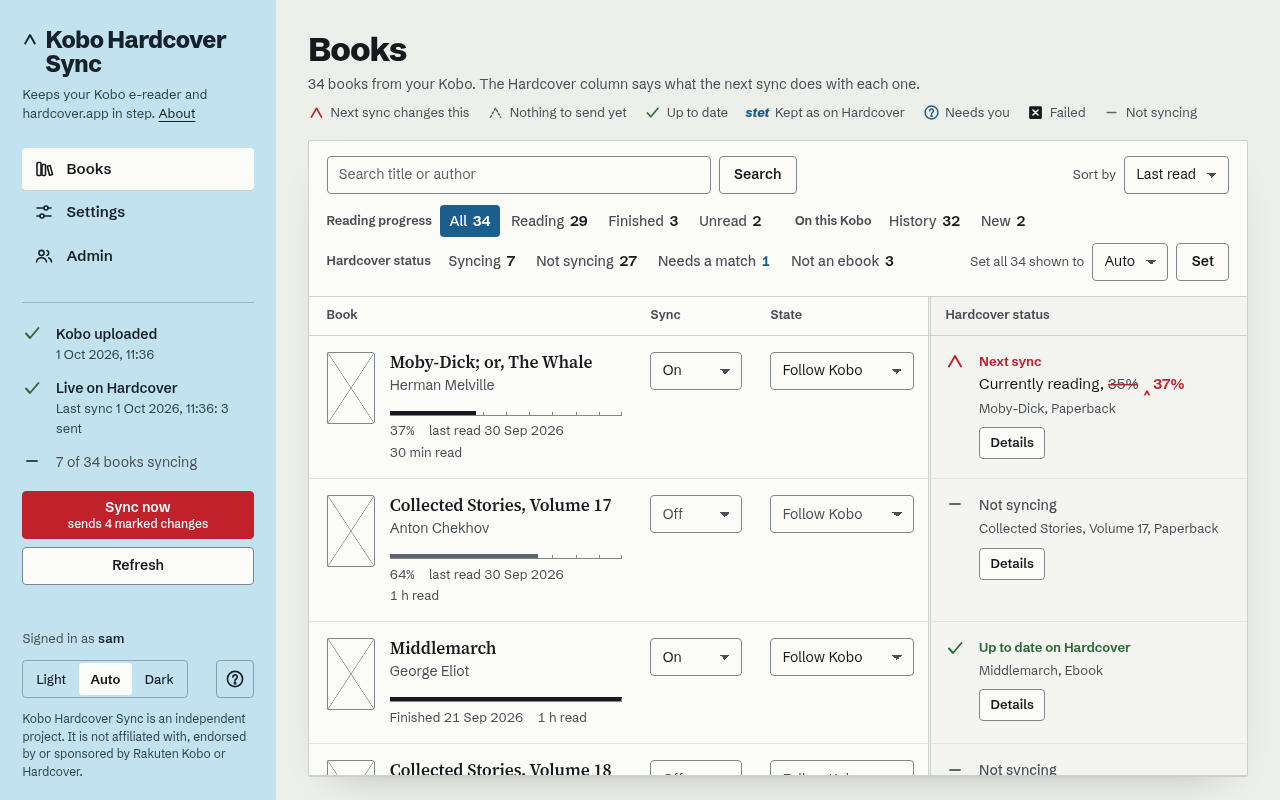Open the Books page in sidebar
The width and height of the screenshot is (1280, 800).
pos(138,169)
